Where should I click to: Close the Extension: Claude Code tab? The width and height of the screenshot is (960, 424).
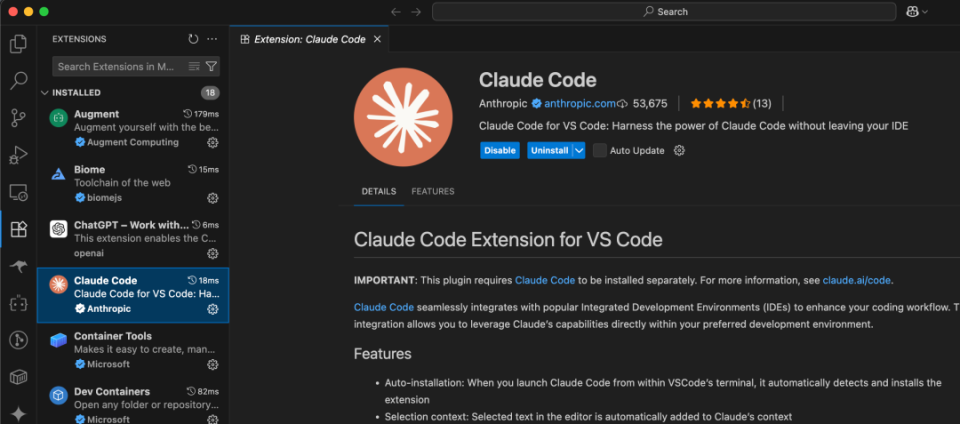(x=375, y=39)
